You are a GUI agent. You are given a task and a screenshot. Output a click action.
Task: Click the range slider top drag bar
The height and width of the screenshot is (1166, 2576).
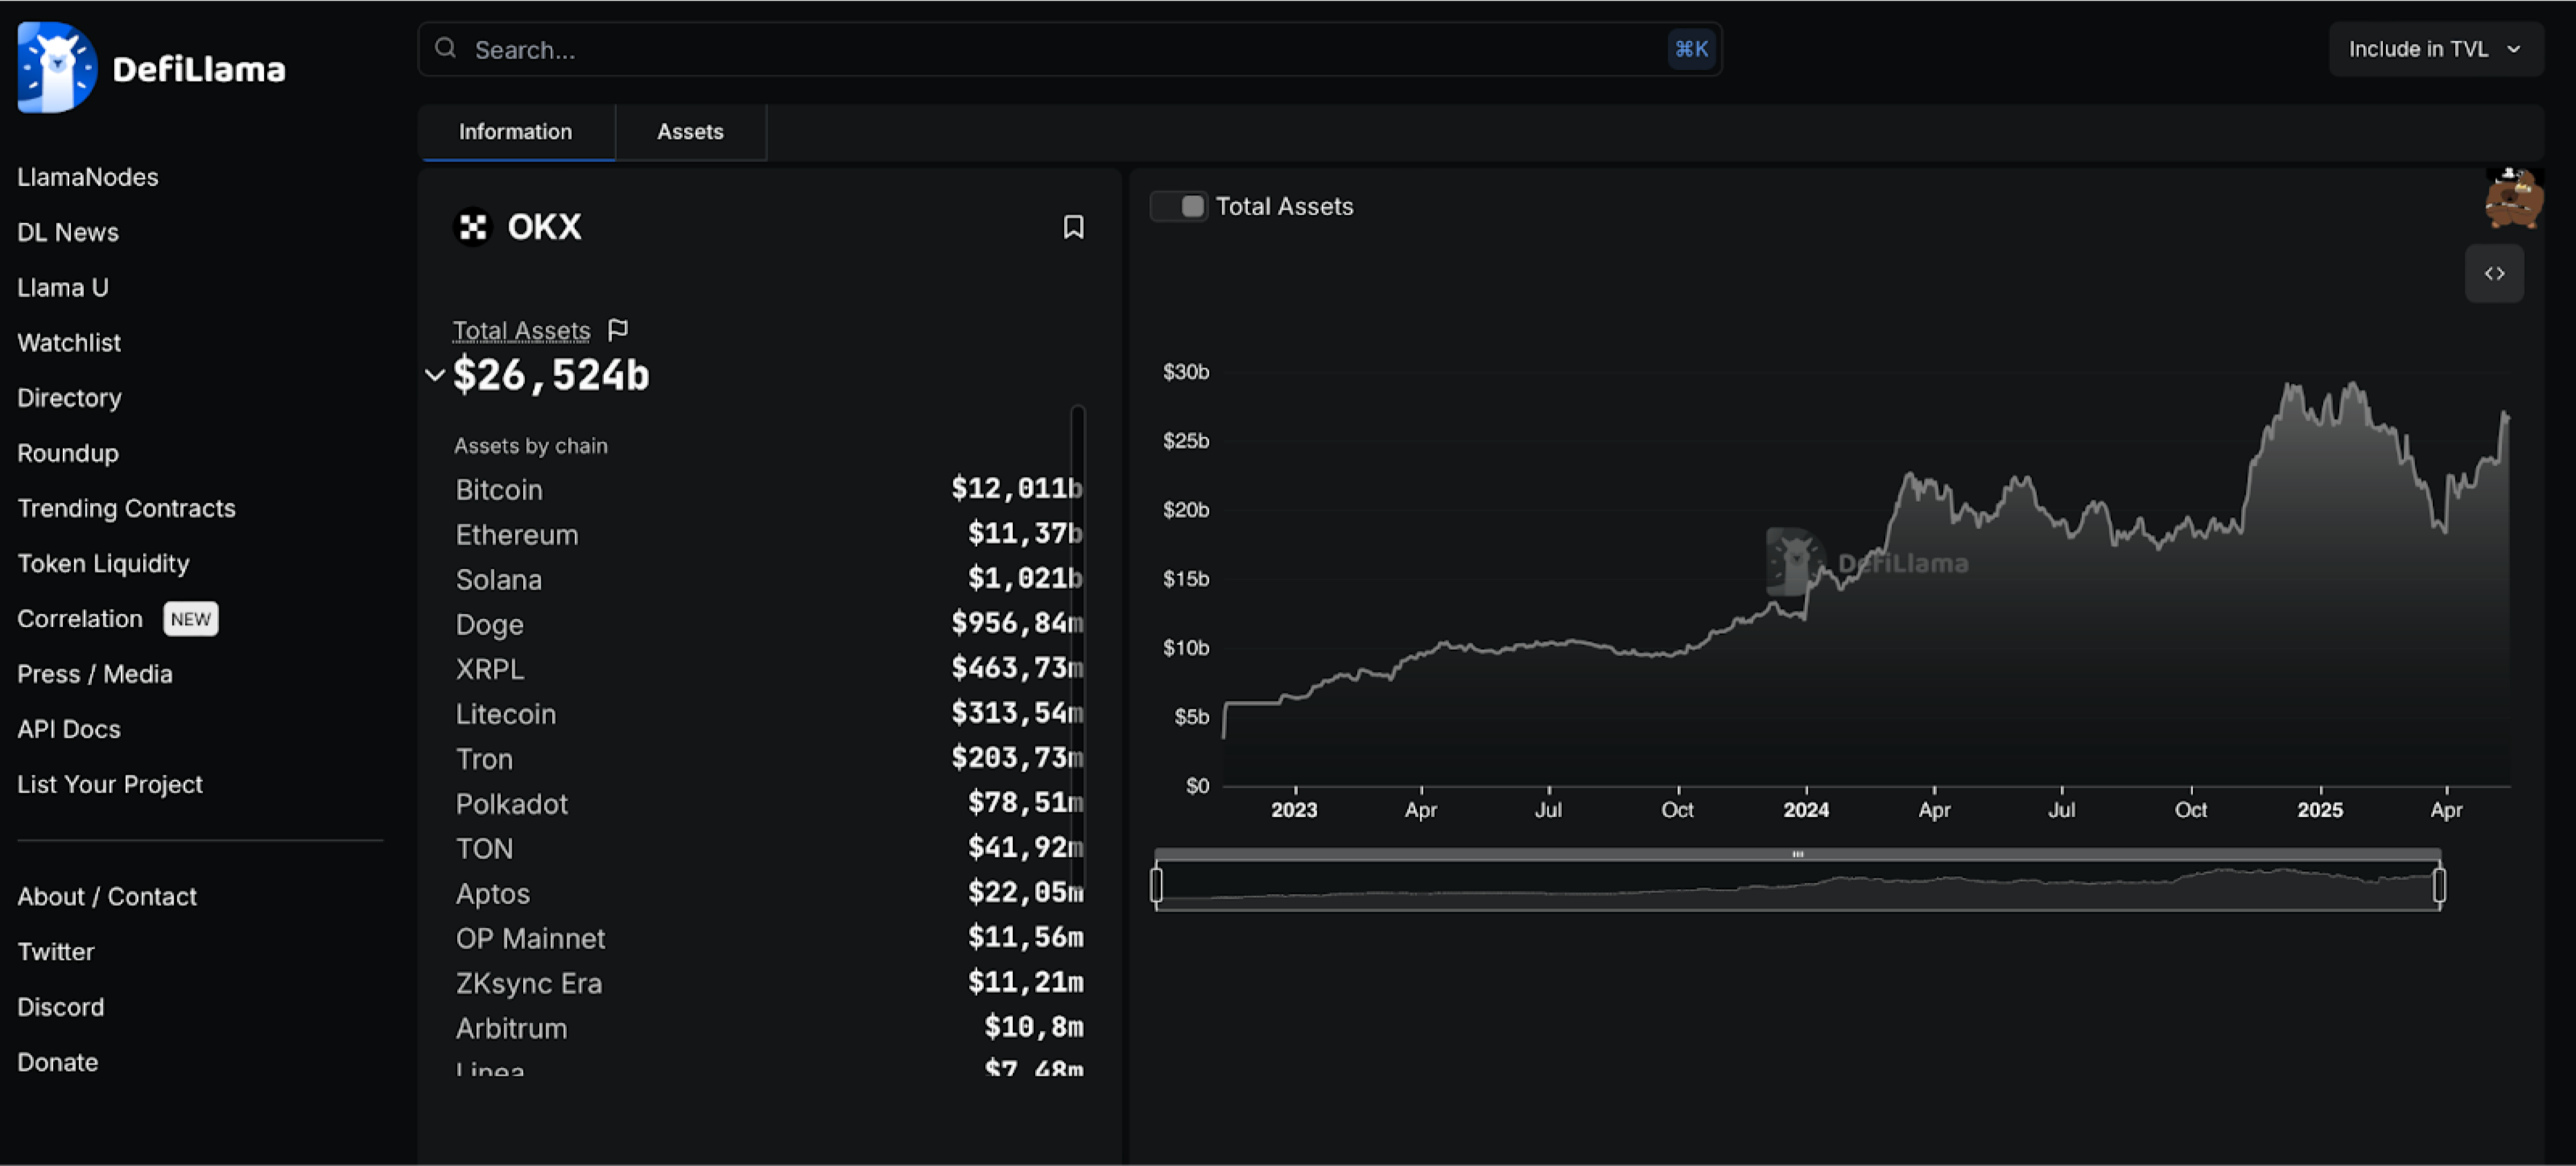point(1798,854)
